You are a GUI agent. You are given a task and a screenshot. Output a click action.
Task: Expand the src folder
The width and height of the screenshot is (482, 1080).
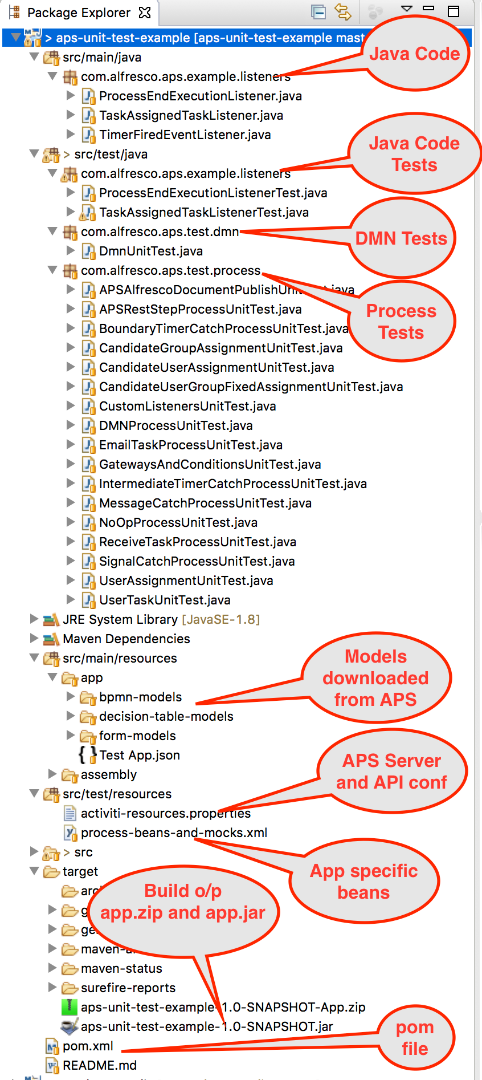(x=34, y=852)
